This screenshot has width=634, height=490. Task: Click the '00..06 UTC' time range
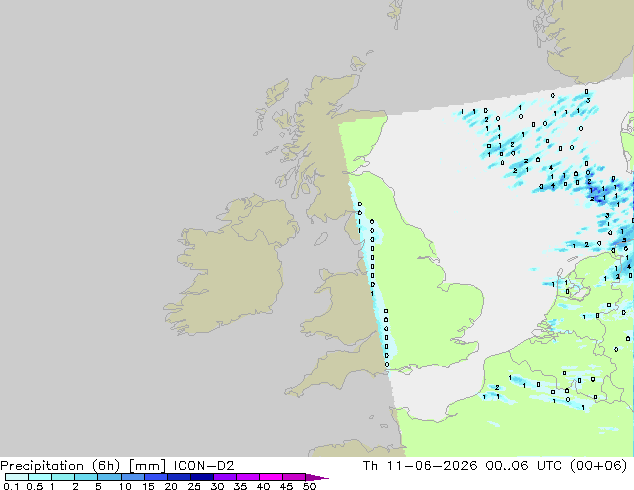click(x=523, y=466)
